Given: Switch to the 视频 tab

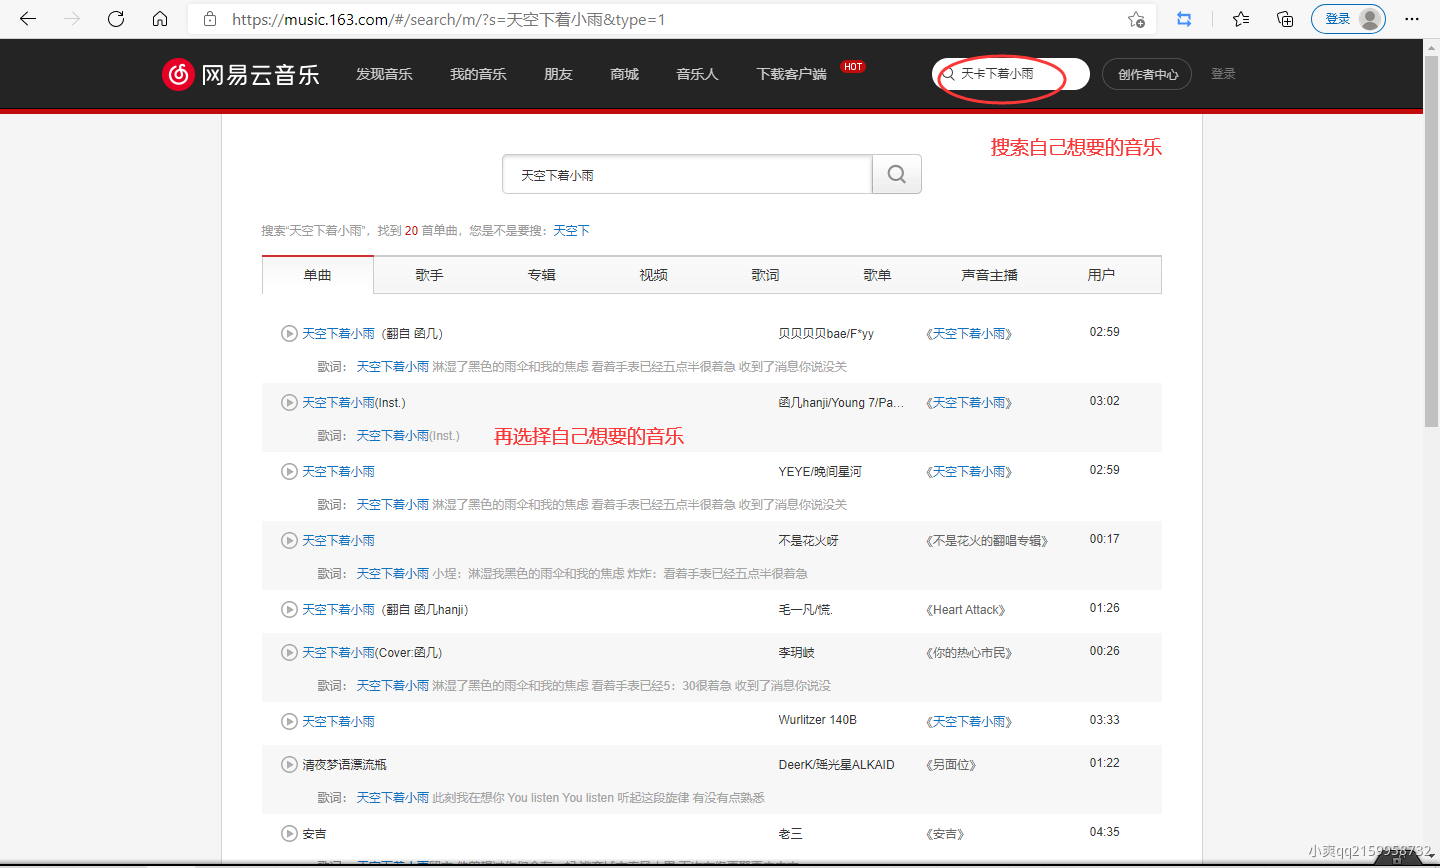Looking at the screenshot, I should [x=654, y=275].
